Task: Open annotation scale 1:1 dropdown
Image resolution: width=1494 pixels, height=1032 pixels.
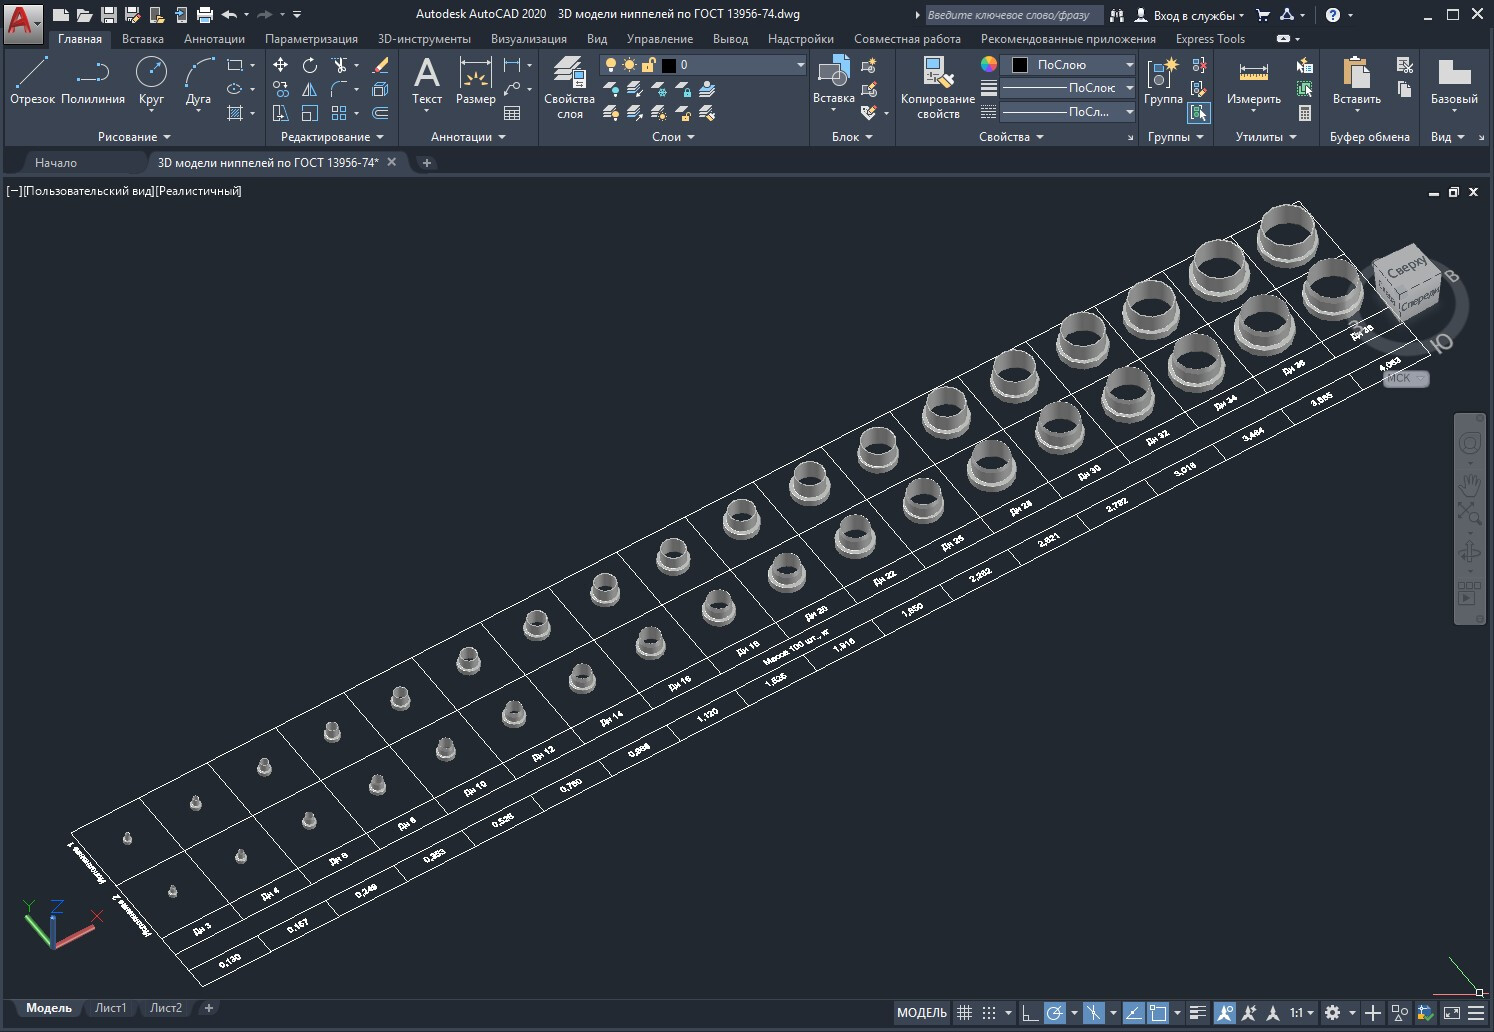Action: (x=1302, y=1013)
